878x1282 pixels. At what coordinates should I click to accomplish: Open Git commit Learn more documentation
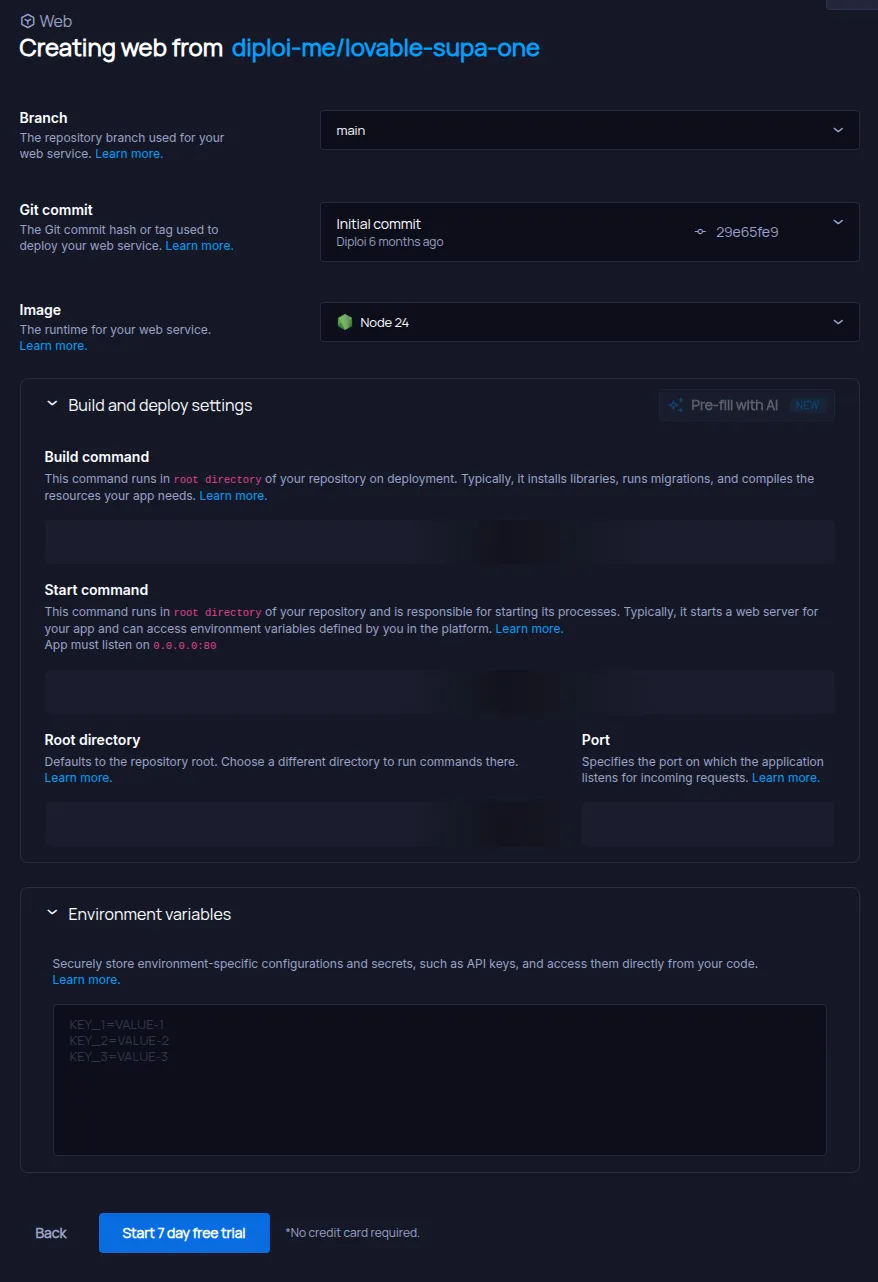pos(199,245)
